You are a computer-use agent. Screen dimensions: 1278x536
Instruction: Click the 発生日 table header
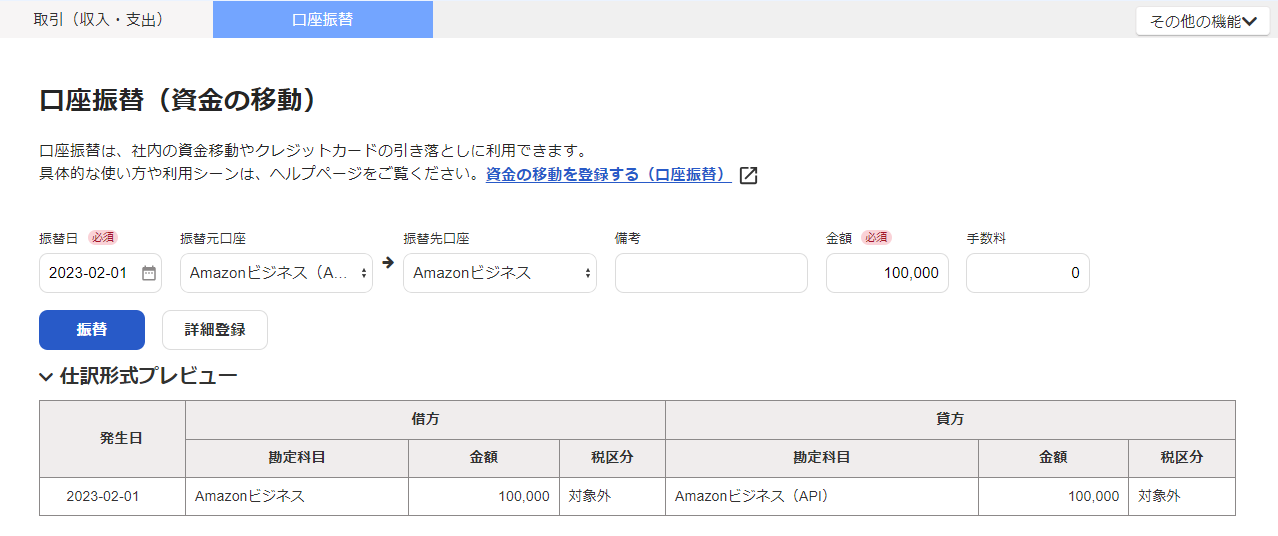(112, 439)
